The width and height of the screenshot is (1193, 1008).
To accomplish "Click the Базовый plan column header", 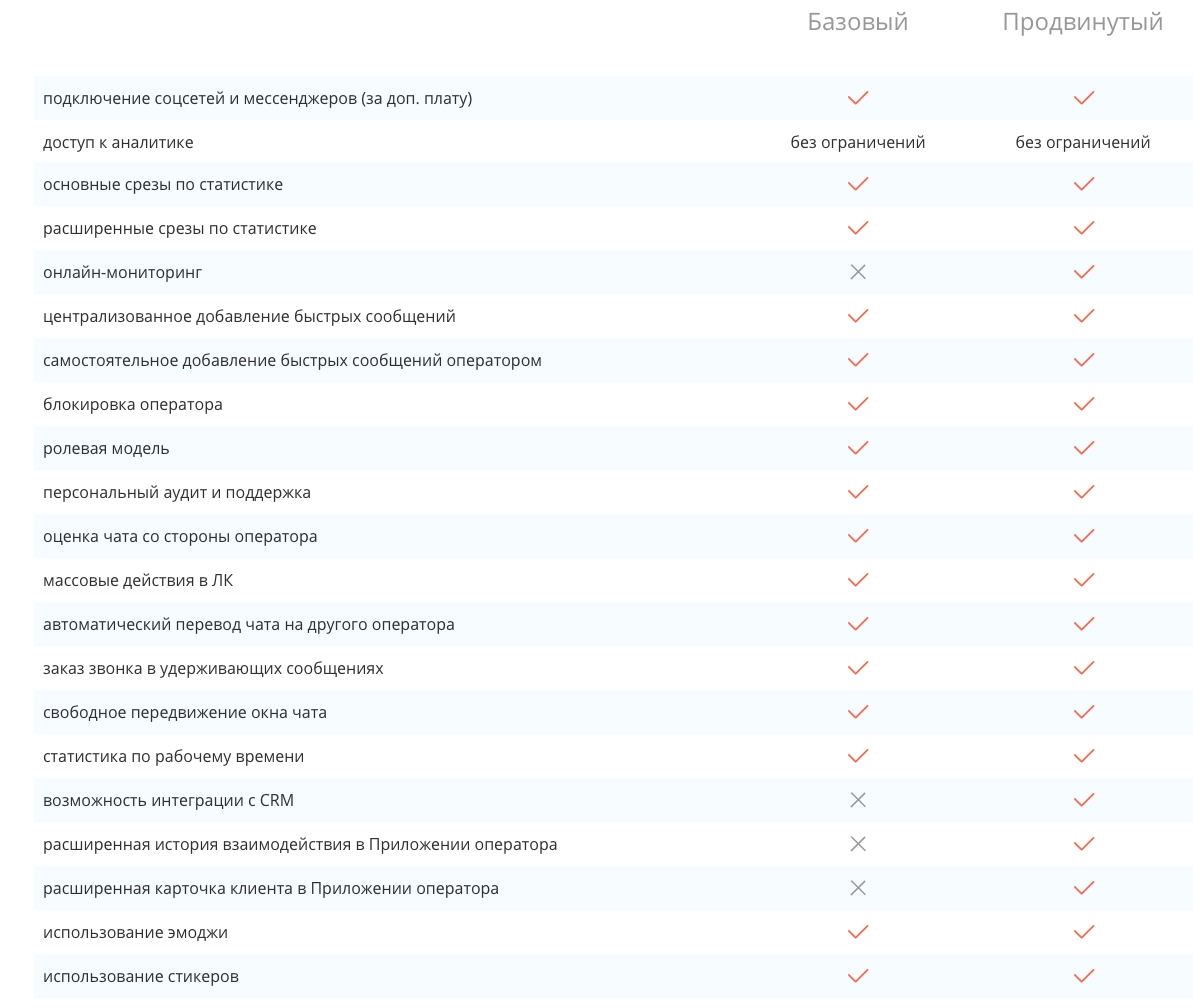I will click(x=857, y=22).
